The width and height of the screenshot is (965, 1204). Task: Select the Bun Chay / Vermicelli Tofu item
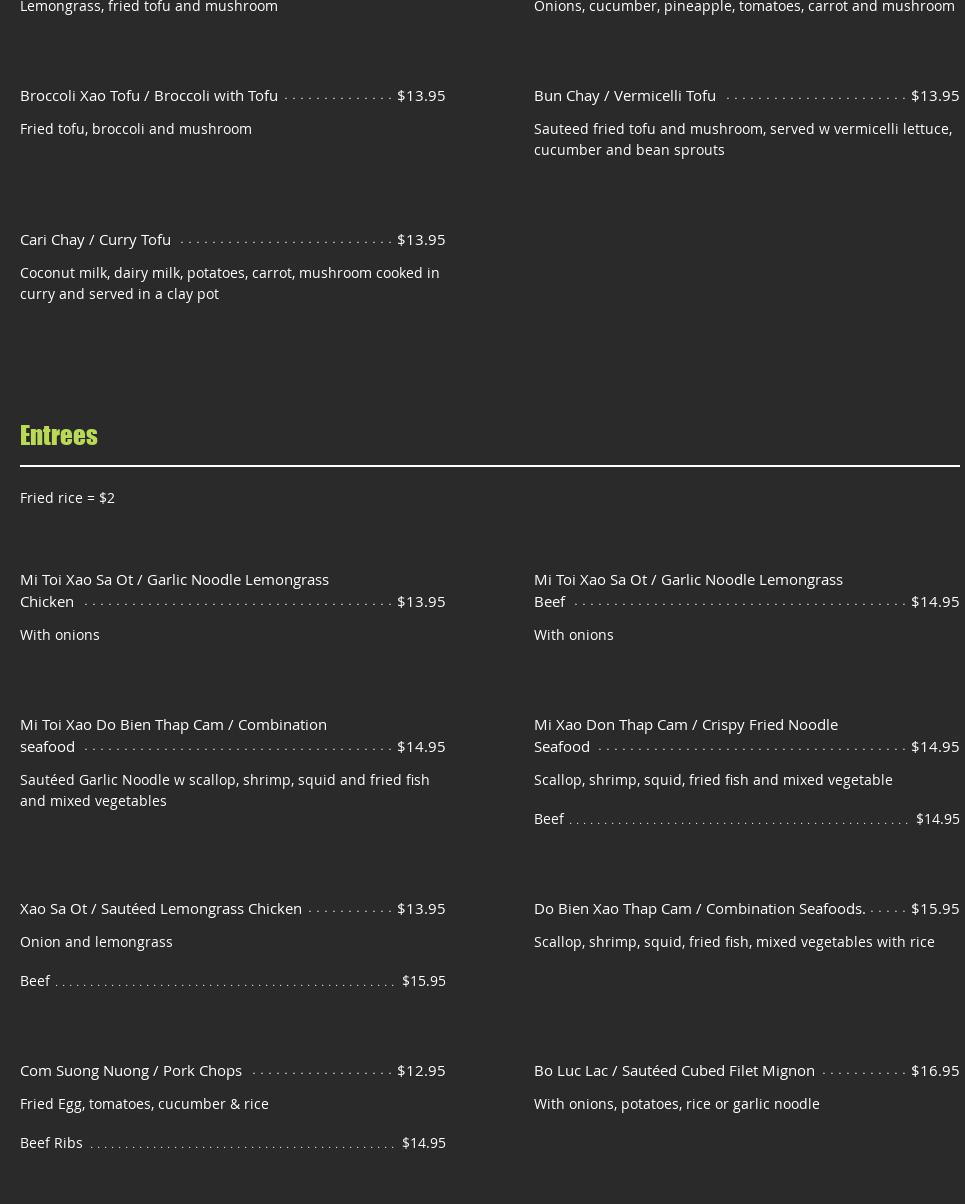point(625,95)
